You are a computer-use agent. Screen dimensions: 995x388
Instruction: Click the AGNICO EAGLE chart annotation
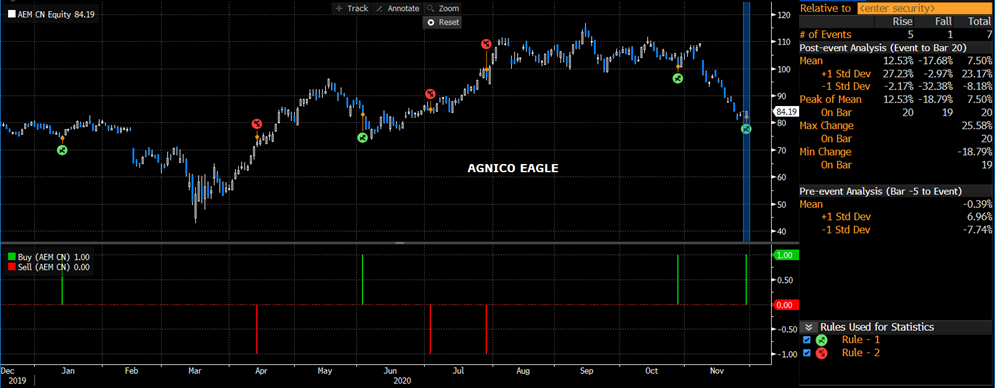coord(513,168)
